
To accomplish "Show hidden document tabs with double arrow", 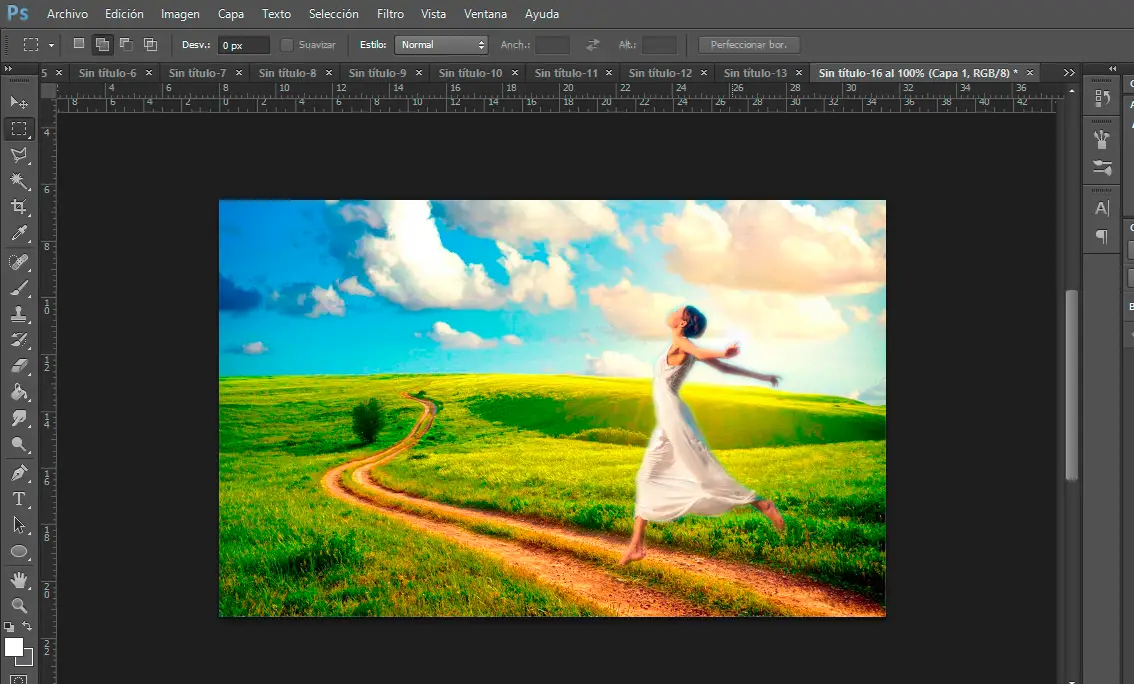I will point(1069,73).
